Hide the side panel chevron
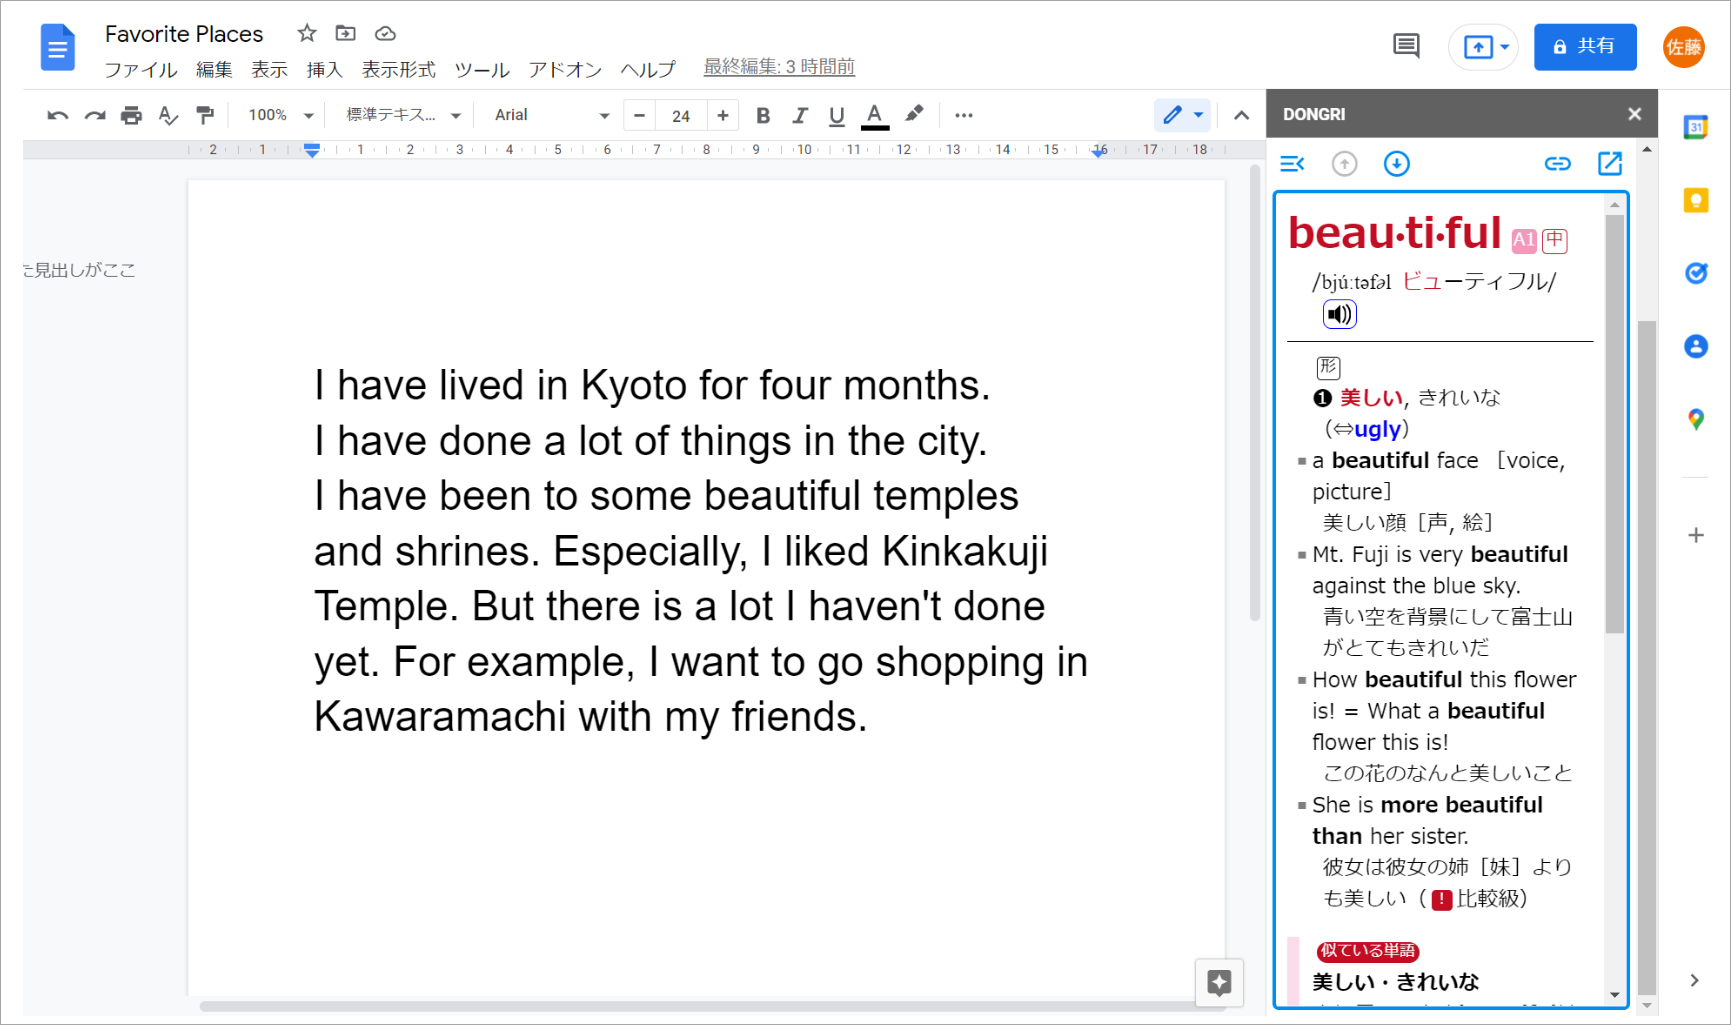The image size is (1731, 1025). click(x=1694, y=980)
